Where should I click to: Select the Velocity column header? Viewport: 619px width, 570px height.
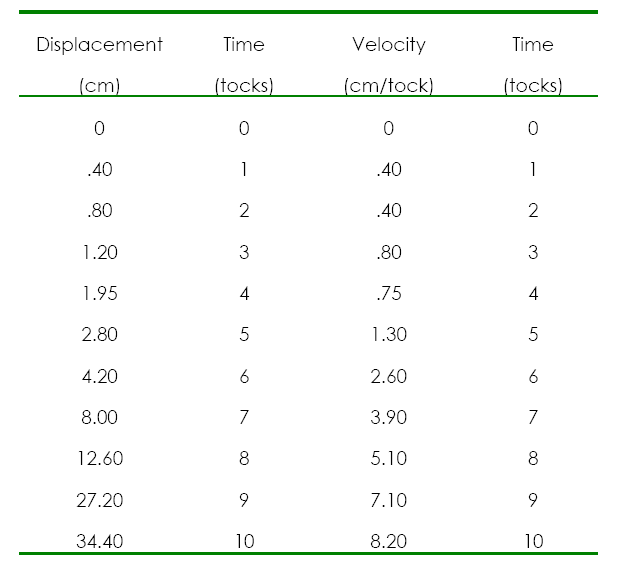tap(389, 45)
